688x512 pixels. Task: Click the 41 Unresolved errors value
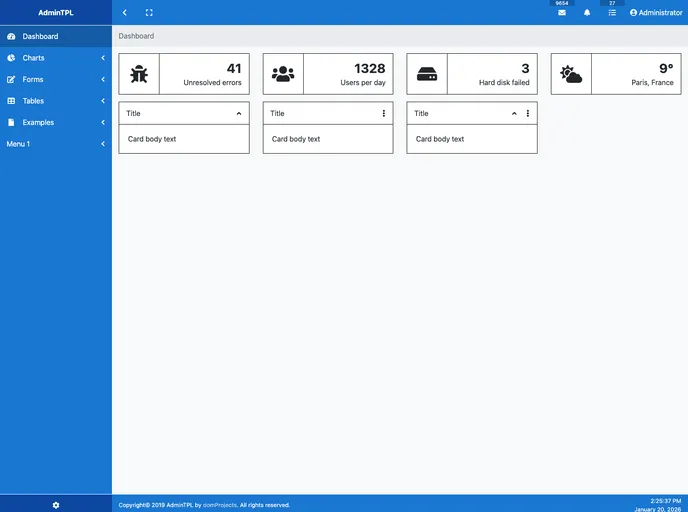[x=234, y=68]
